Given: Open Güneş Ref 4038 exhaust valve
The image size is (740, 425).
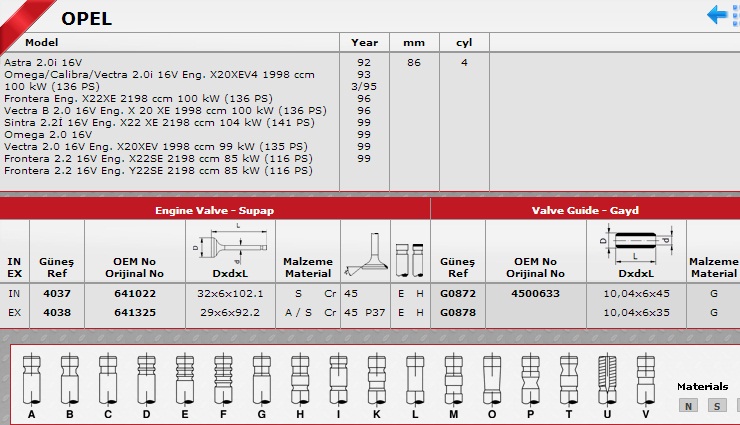Looking at the screenshot, I should pyautogui.click(x=57, y=312).
